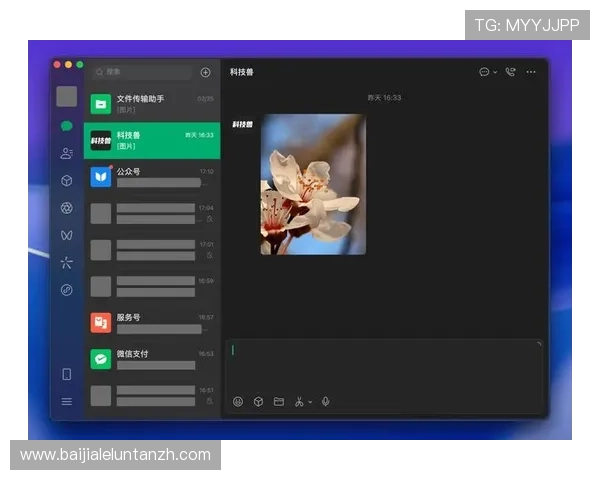Open the 公众号 entry in the chat list

pyautogui.click(x=152, y=177)
